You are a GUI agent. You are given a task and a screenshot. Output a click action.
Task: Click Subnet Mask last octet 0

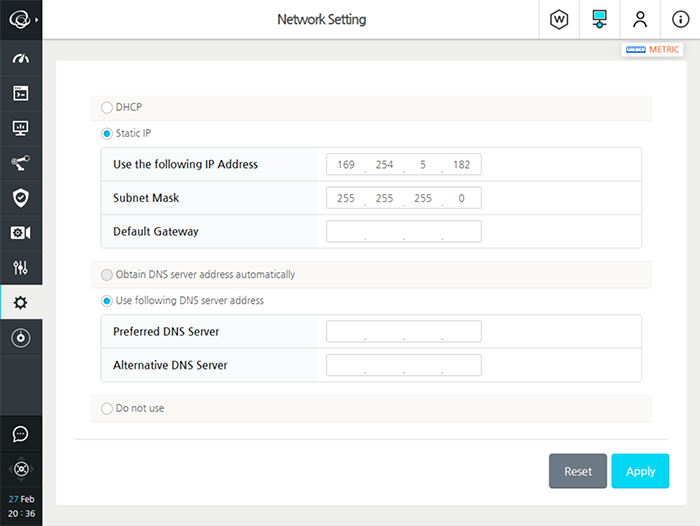coord(462,198)
